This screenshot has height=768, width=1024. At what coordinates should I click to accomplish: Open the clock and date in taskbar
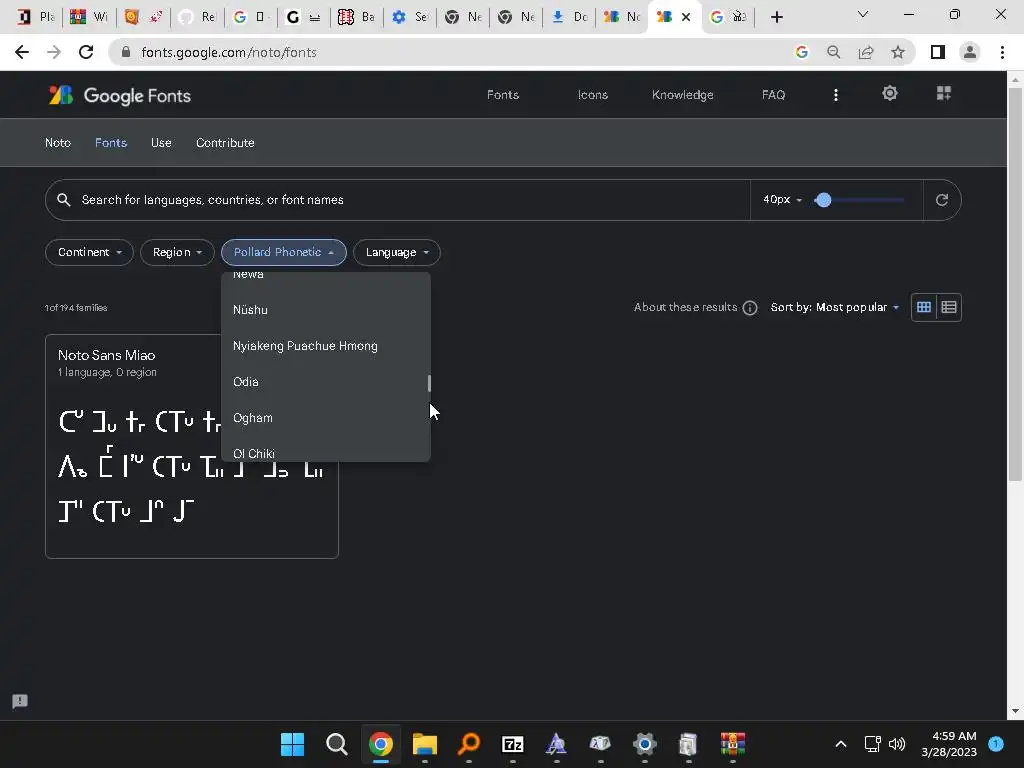pyautogui.click(x=948, y=744)
